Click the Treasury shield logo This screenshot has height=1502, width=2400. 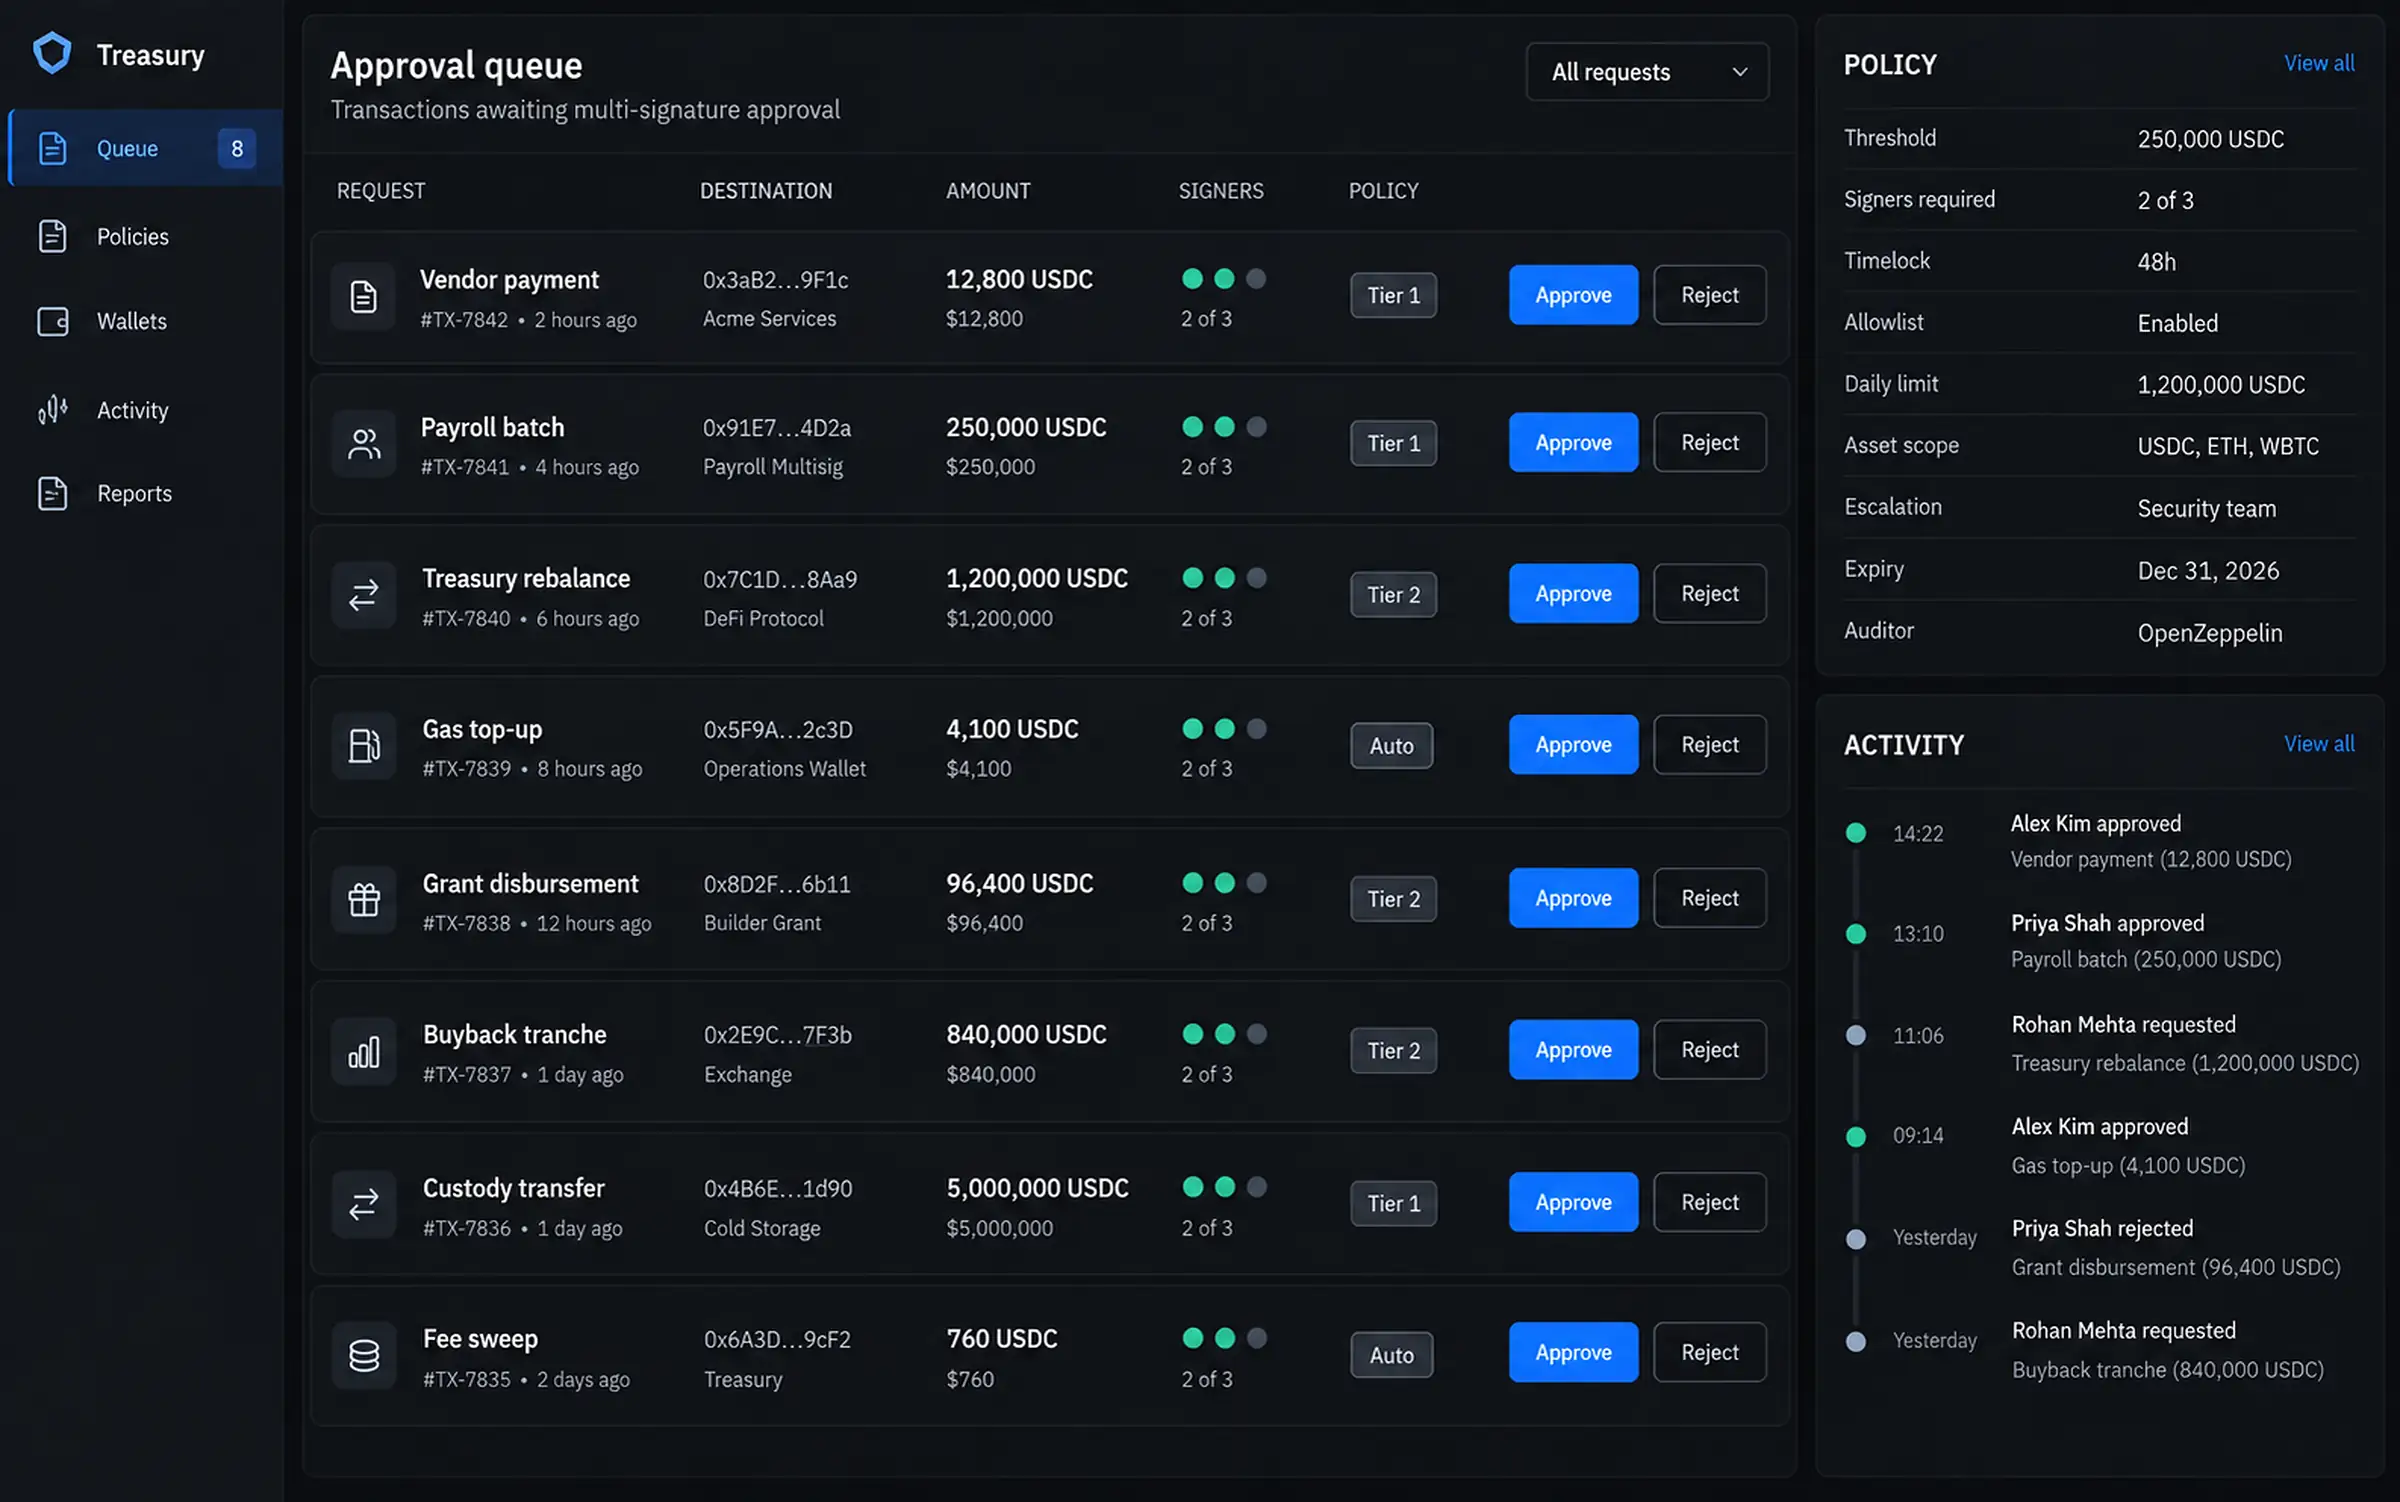coord(52,54)
